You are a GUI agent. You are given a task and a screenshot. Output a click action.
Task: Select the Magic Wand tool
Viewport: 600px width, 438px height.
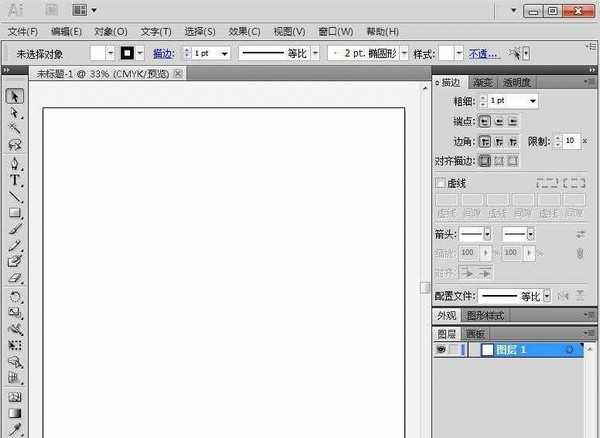tap(16, 129)
